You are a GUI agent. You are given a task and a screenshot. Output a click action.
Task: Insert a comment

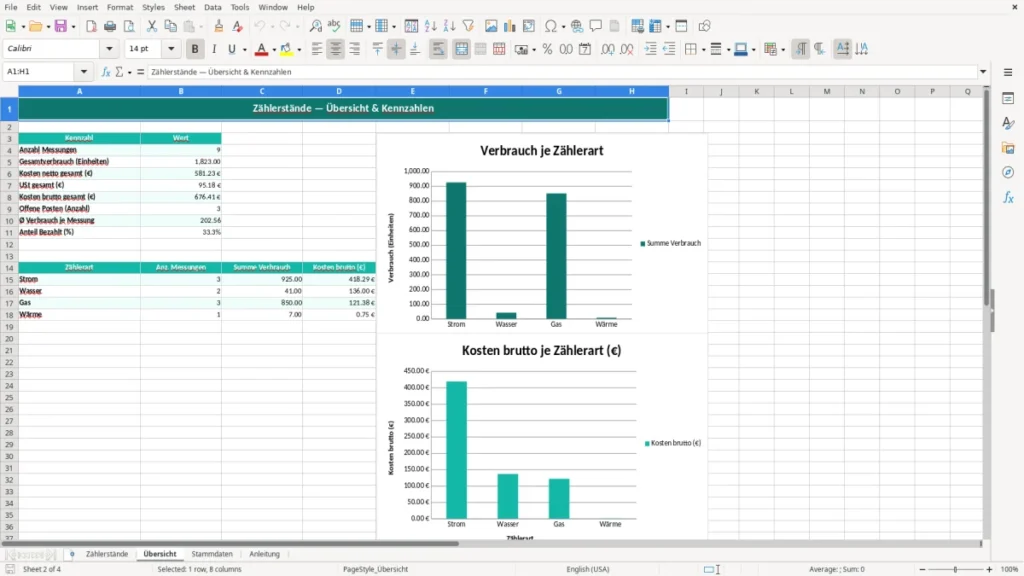coord(596,26)
